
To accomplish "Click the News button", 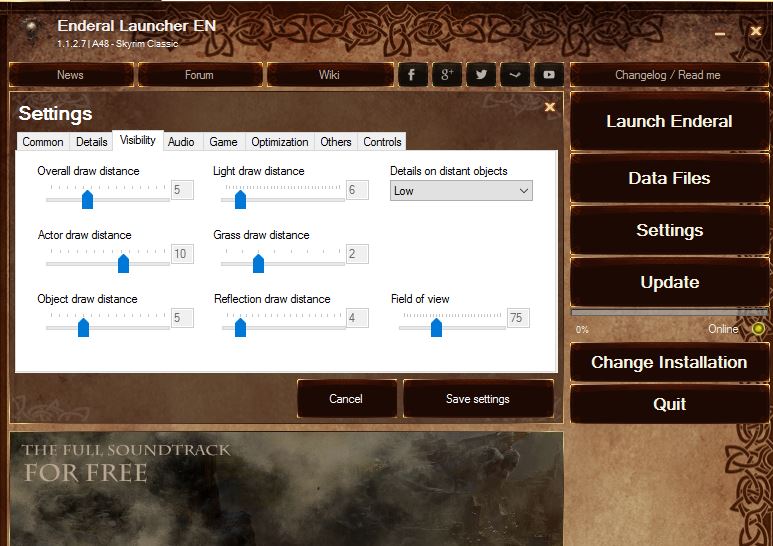I will [70, 75].
